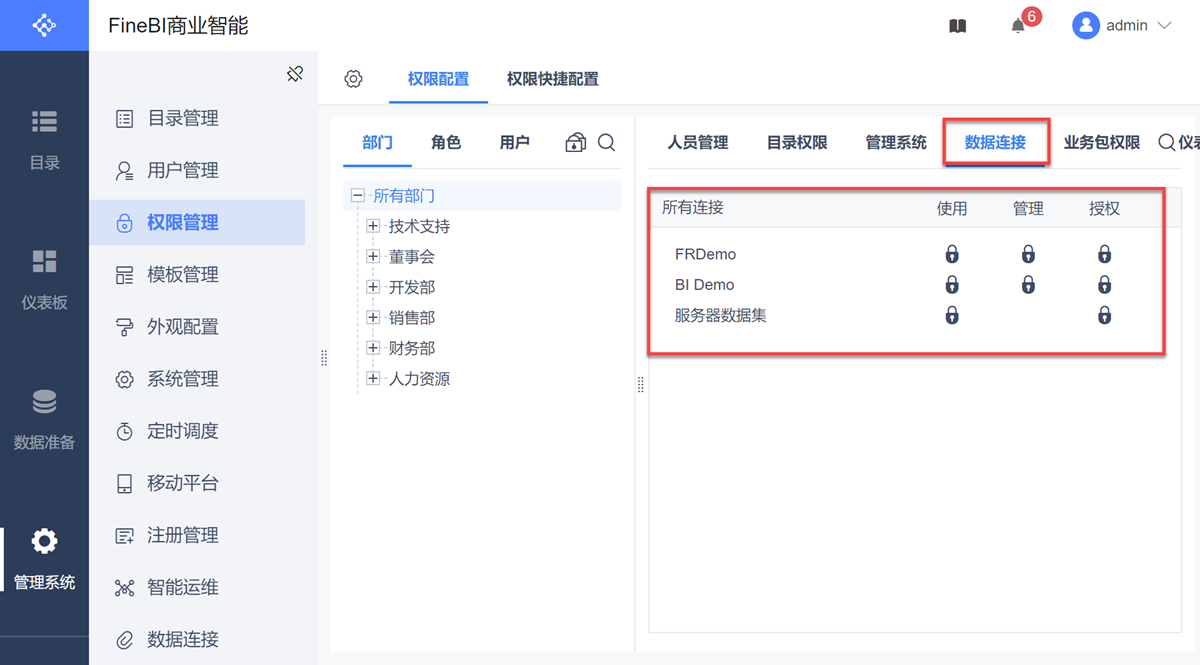The height and width of the screenshot is (665, 1200).
Task: Open 定时调度 in the side menu
Action: pyautogui.click(x=182, y=431)
